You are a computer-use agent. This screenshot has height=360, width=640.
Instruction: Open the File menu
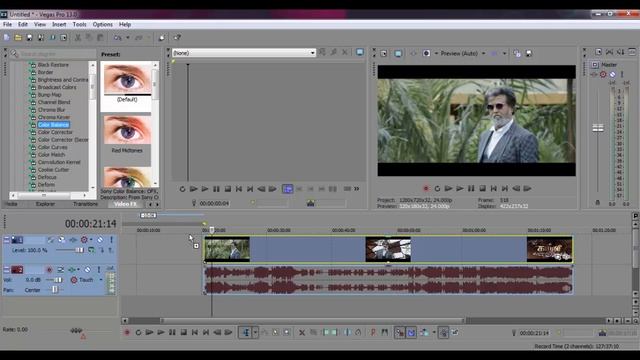point(7,24)
